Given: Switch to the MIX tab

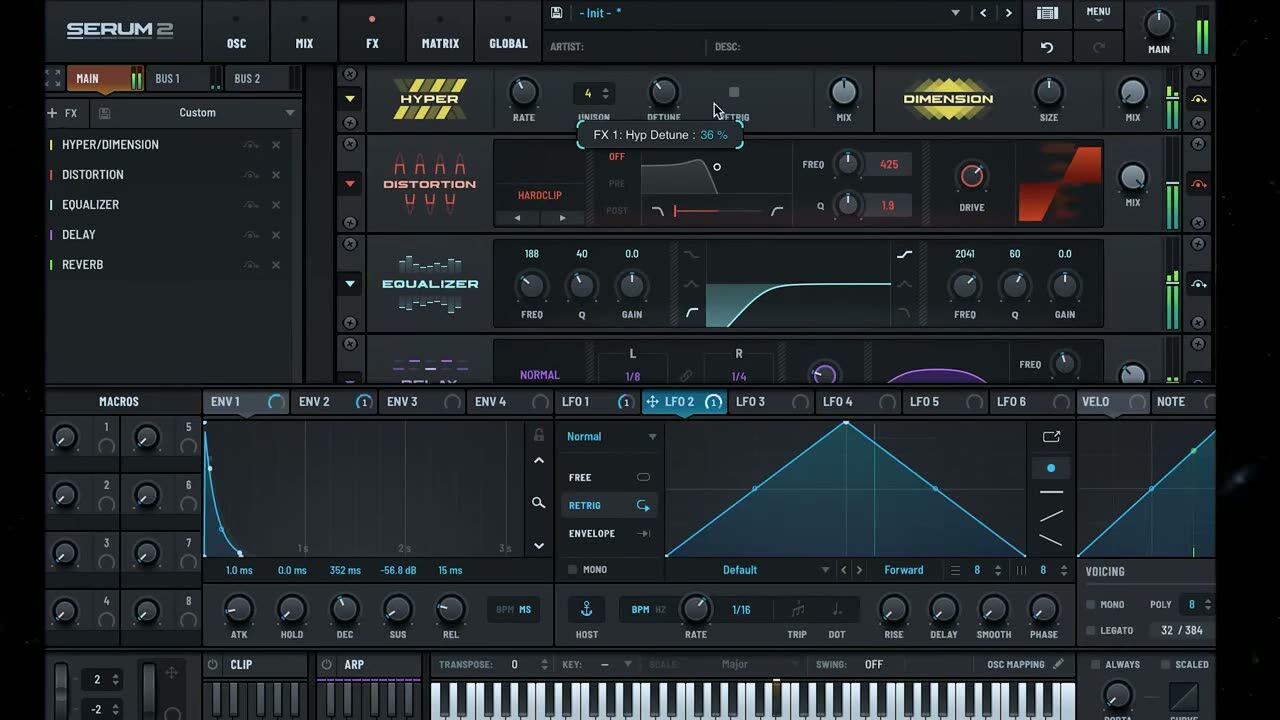Looking at the screenshot, I should (x=304, y=31).
